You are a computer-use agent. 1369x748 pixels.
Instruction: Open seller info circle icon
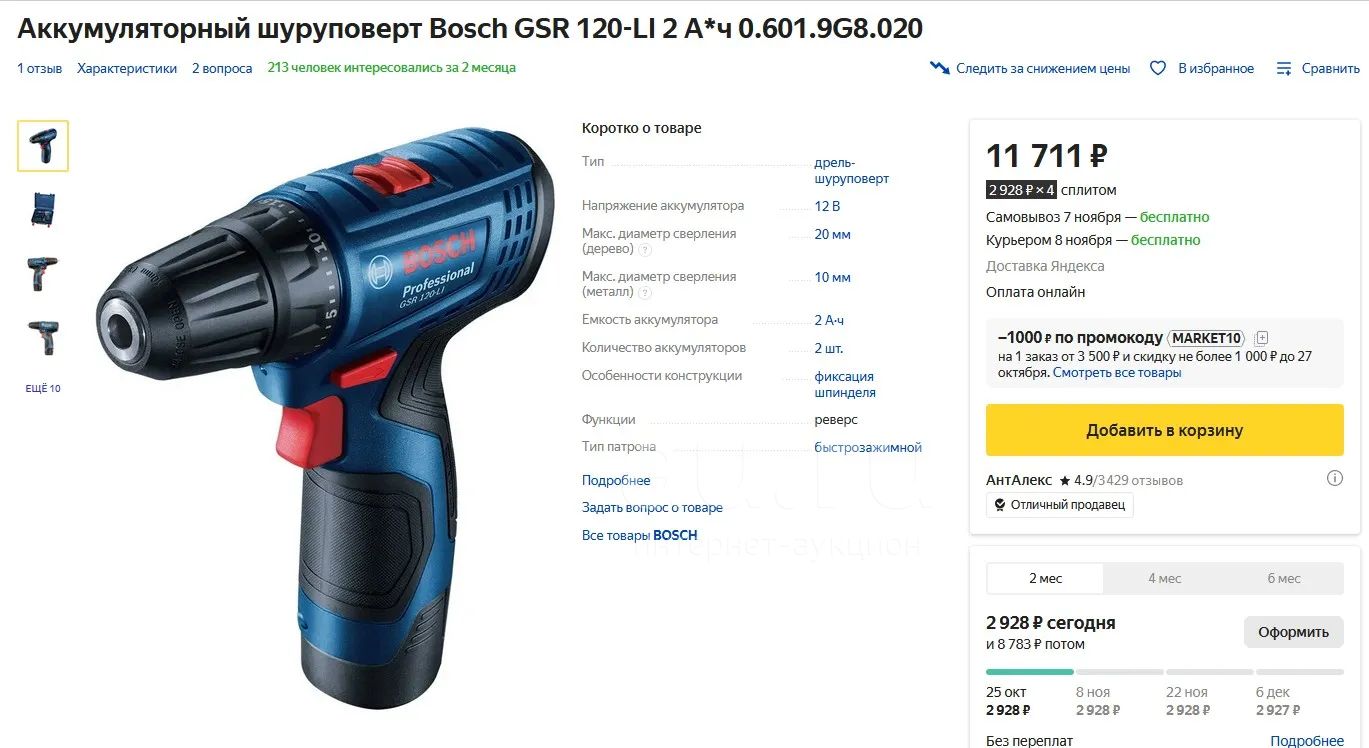coord(1334,478)
